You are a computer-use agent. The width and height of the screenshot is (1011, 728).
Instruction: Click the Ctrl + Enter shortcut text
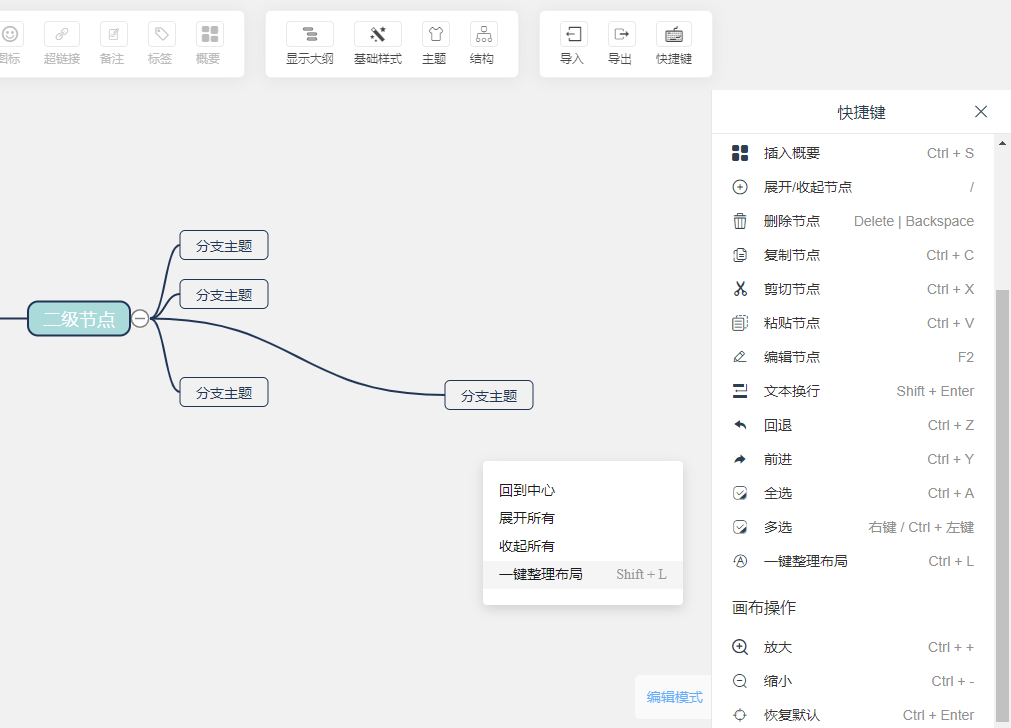click(938, 715)
